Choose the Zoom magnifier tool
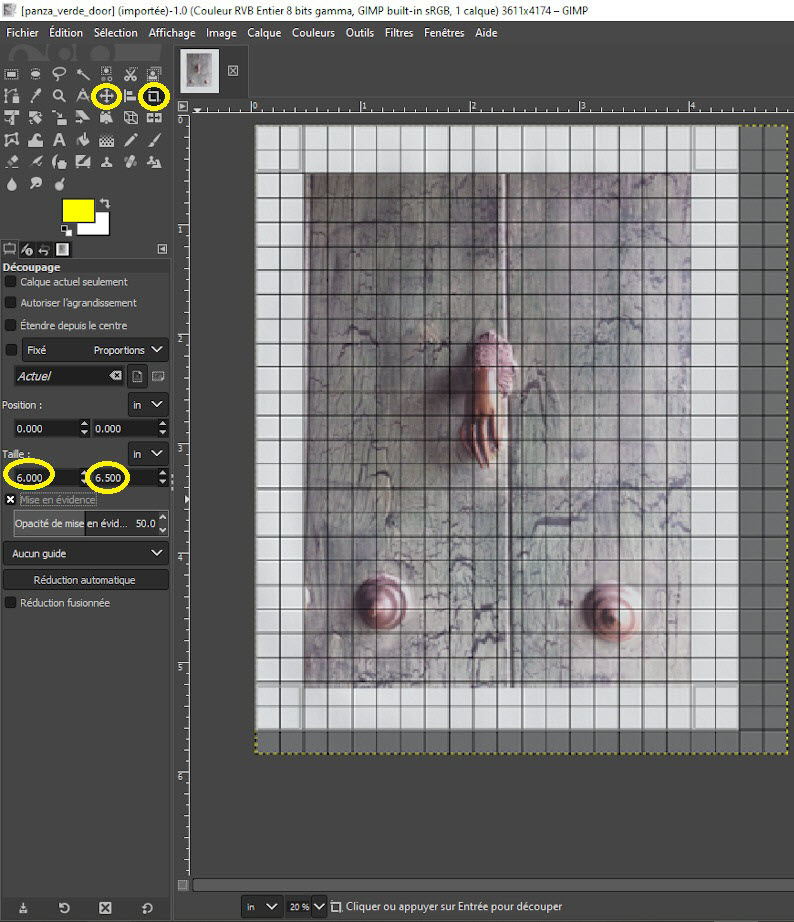The width and height of the screenshot is (794, 922). click(59, 96)
